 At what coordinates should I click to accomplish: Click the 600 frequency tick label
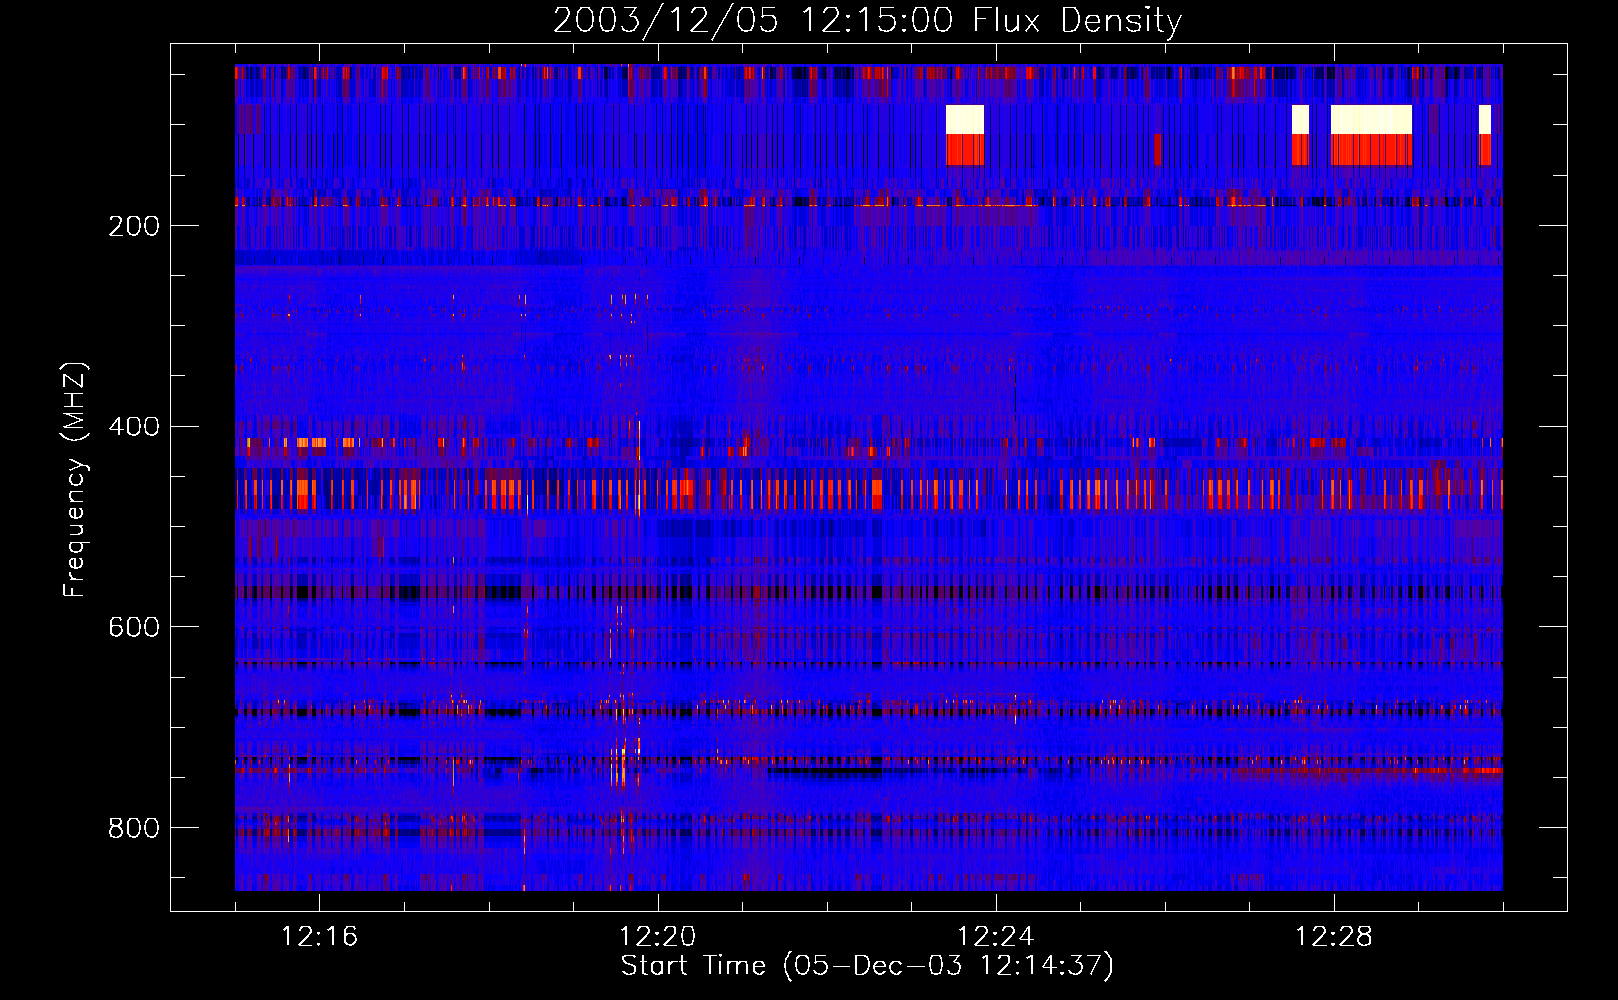[x=134, y=627]
